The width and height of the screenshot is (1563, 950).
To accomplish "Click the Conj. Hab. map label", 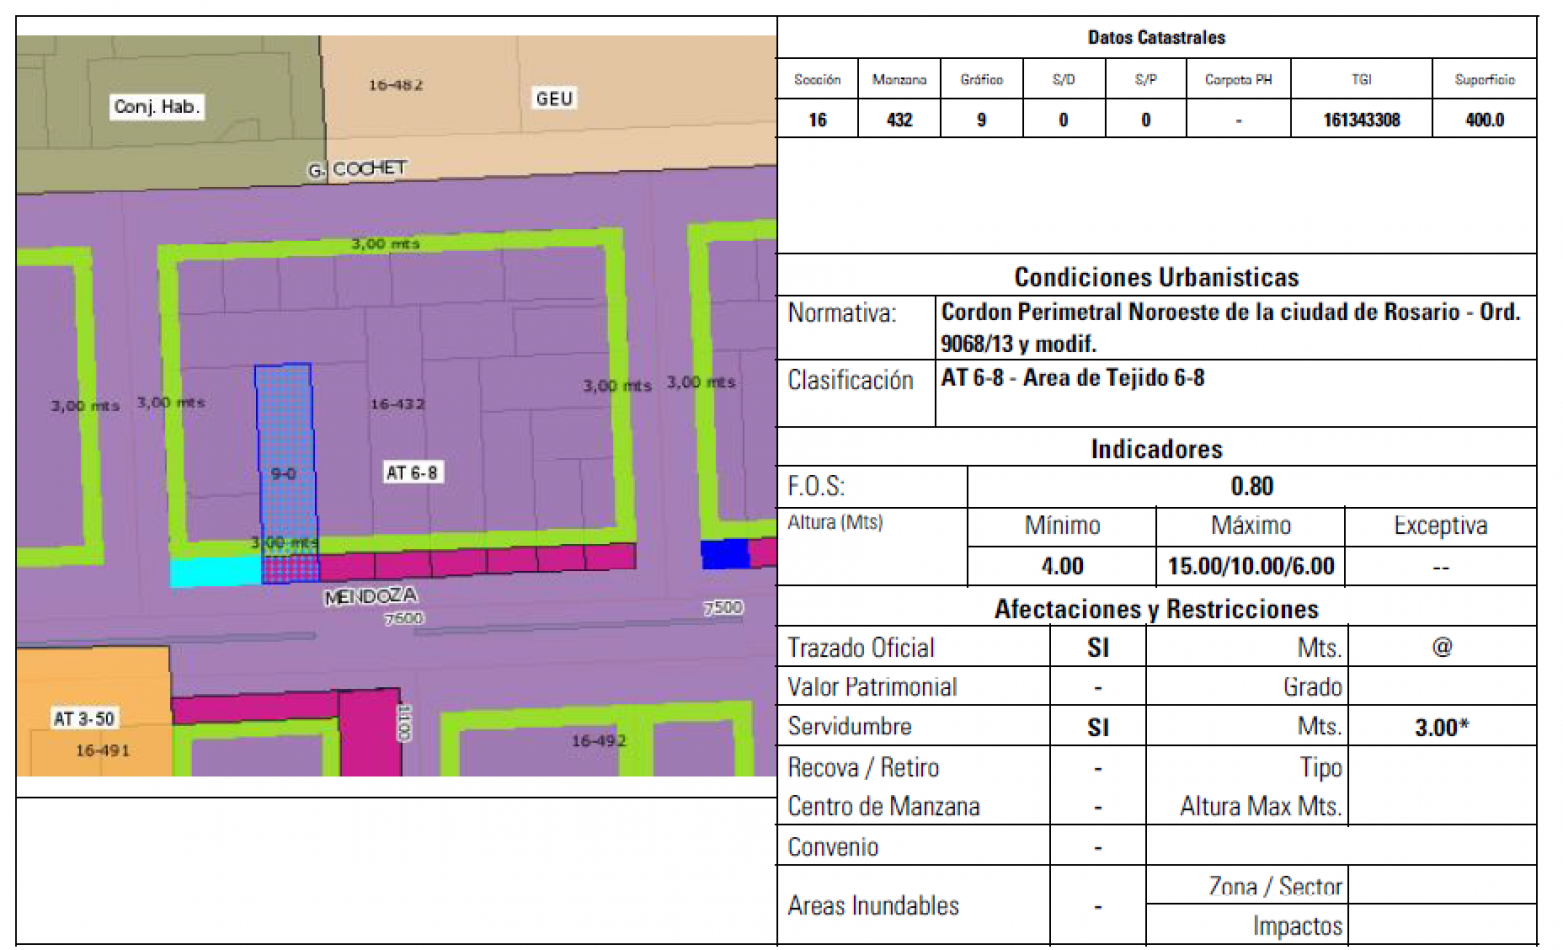I will (157, 106).
